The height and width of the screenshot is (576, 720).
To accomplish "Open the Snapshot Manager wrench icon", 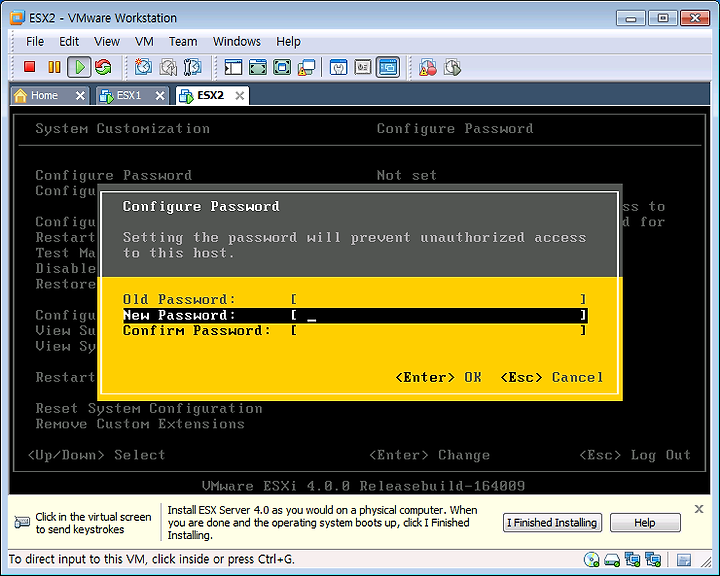I will point(192,67).
